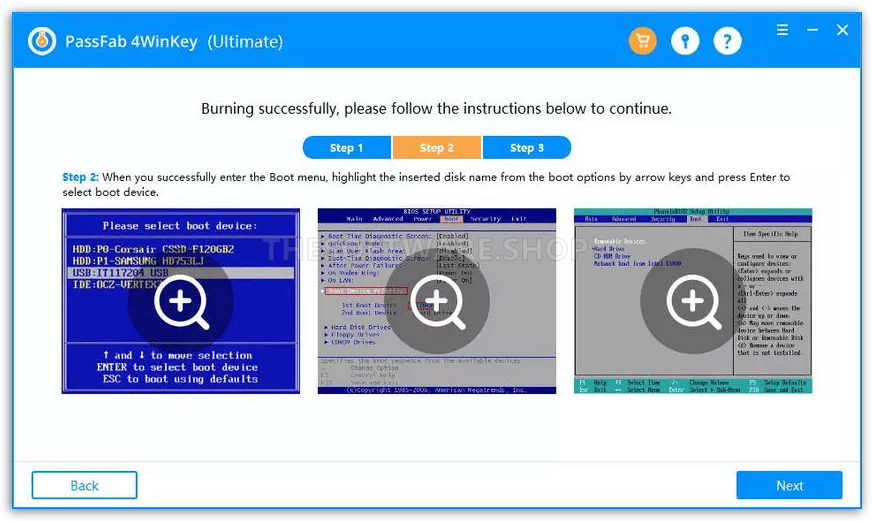Click the 'PassFab 4WinKey (Ultimate)' title text
Image resolution: width=874 pixels, height=521 pixels.
click(x=174, y=42)
